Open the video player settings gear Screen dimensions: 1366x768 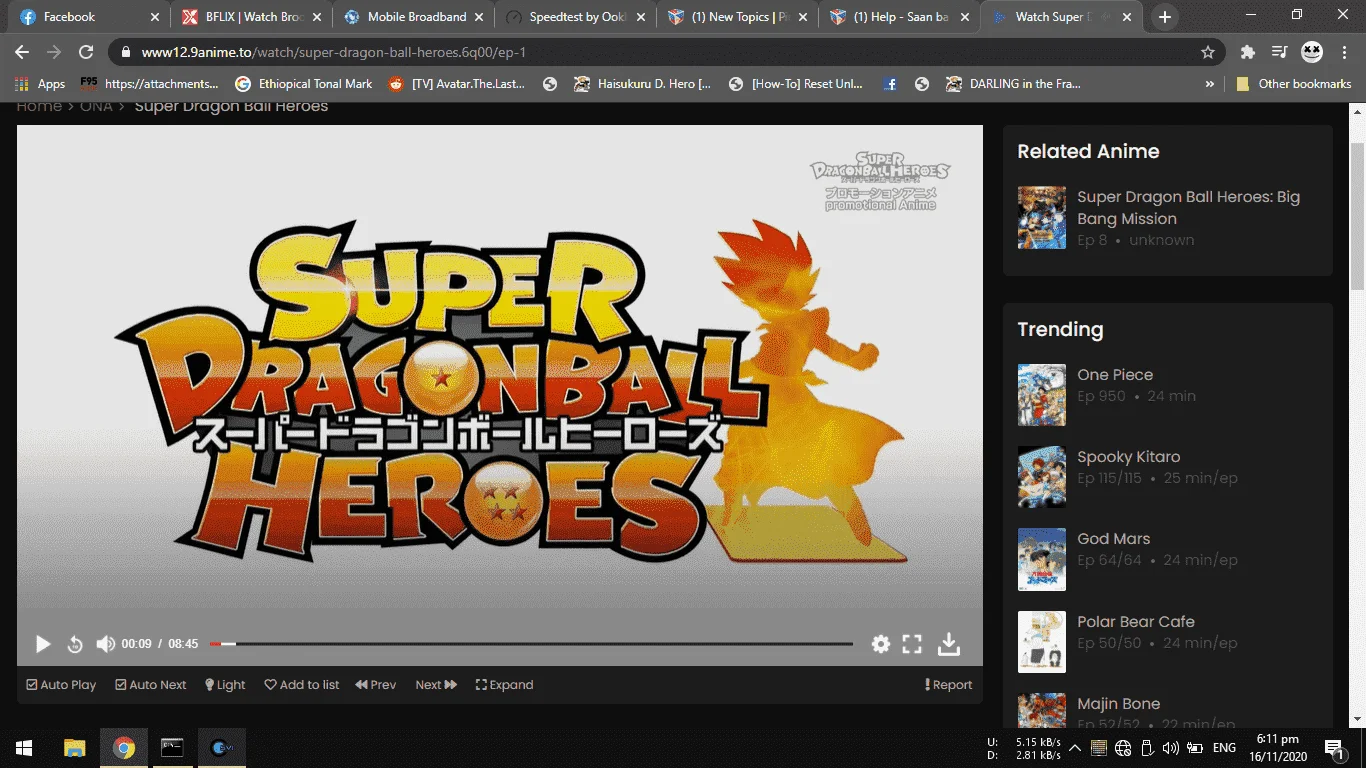coord(881,644)
